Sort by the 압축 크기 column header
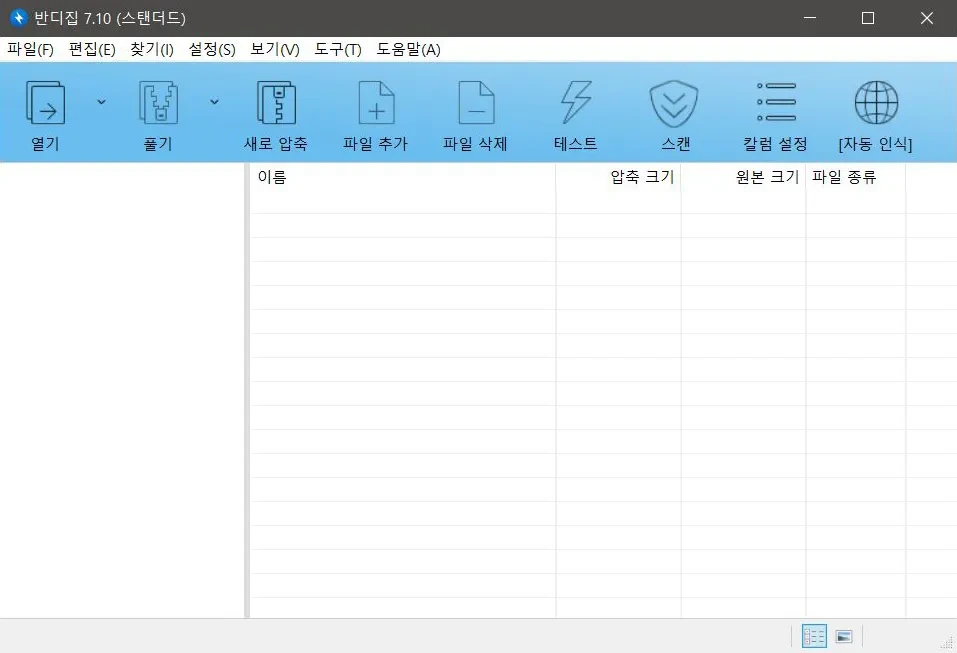 (x=618, y=177)
